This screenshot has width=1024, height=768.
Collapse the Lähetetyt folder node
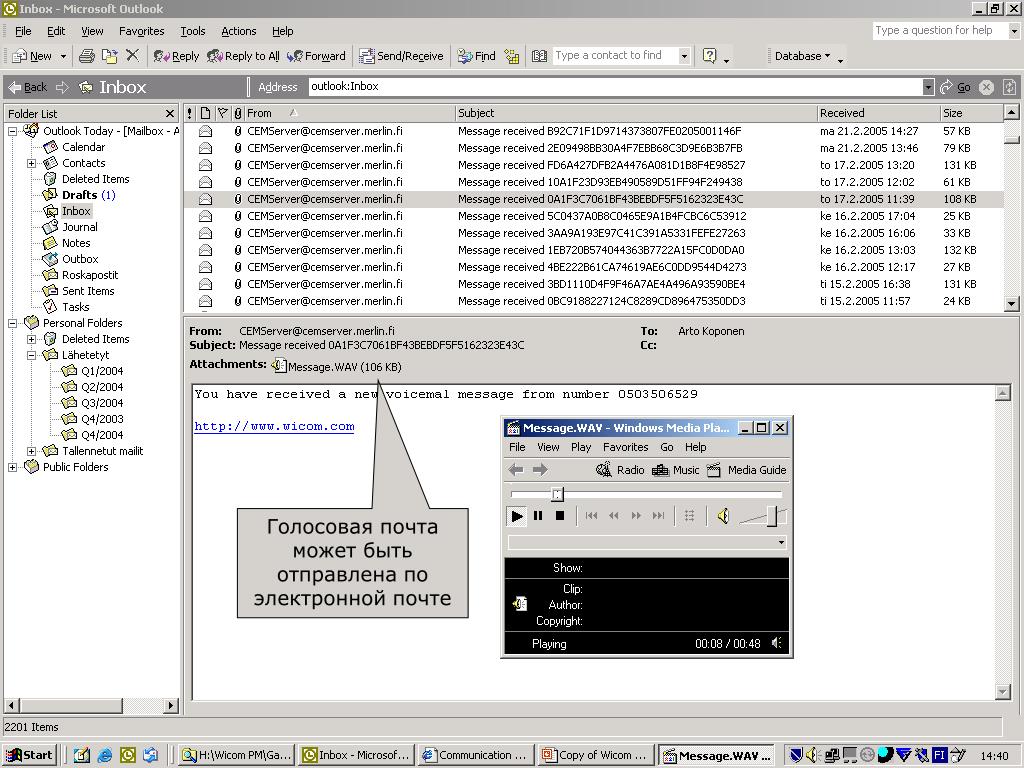[x=31, y=355]
